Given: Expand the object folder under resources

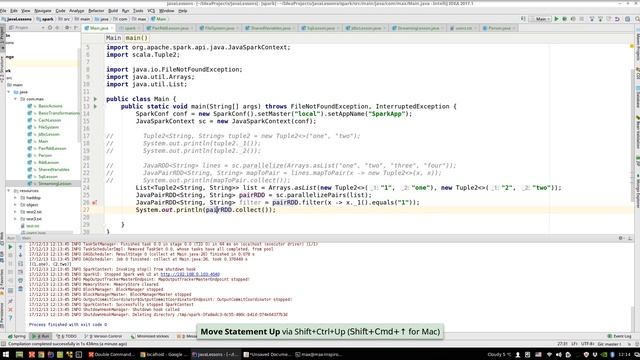Looking at the screenshot, I should point(16,205).
